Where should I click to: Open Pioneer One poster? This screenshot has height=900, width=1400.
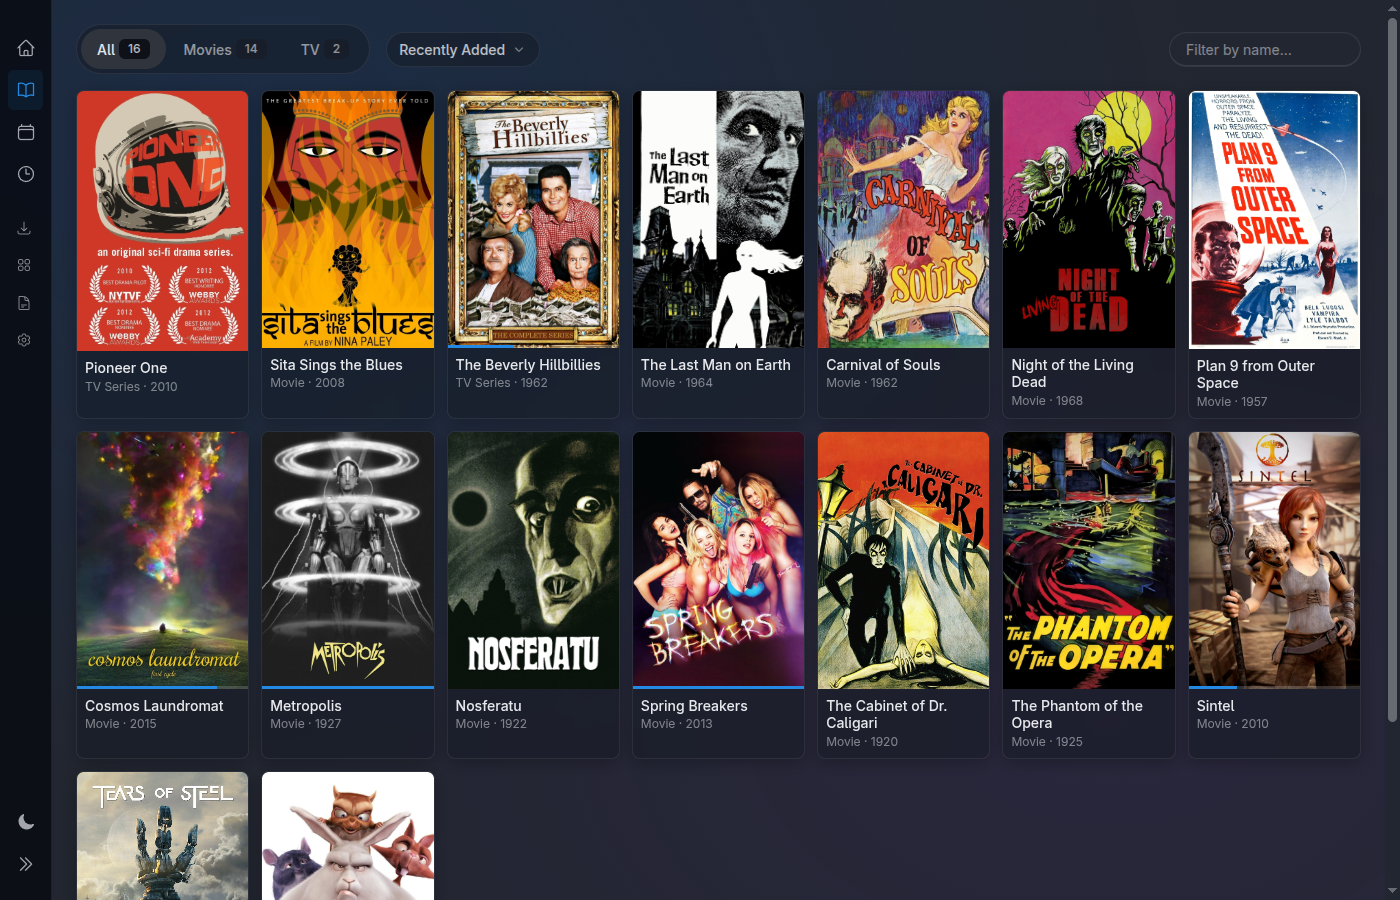tap(162, 221)
